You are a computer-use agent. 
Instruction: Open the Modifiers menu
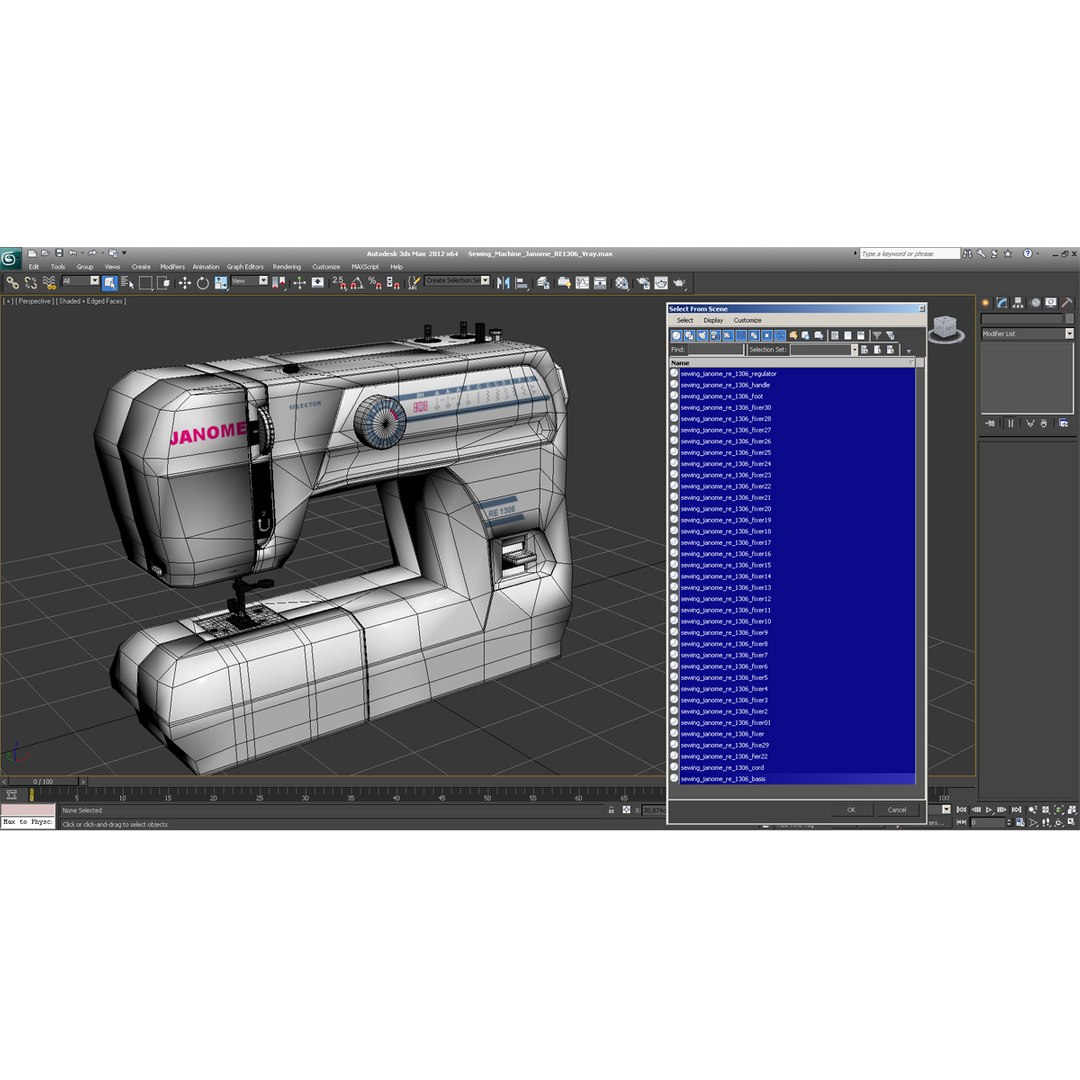point(172,267)
